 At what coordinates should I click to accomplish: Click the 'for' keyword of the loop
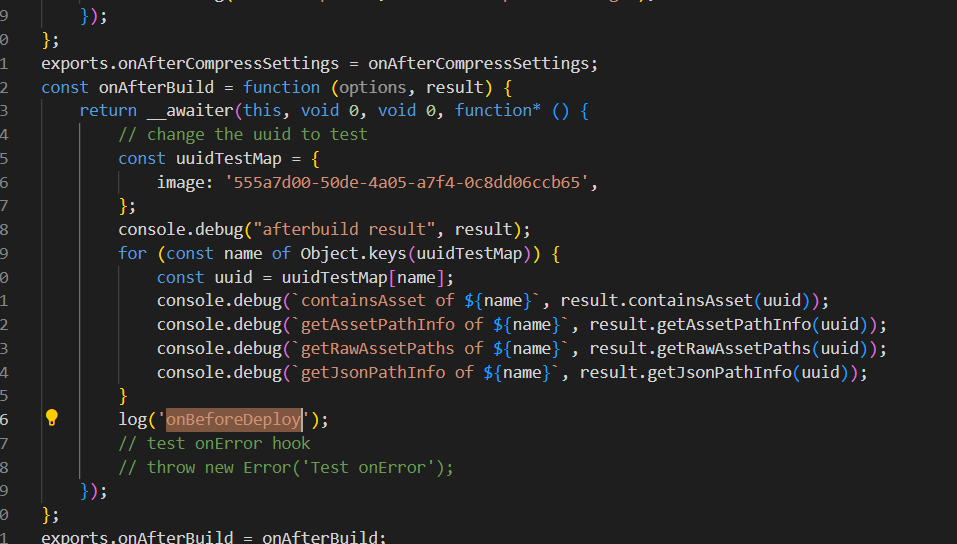132,253
